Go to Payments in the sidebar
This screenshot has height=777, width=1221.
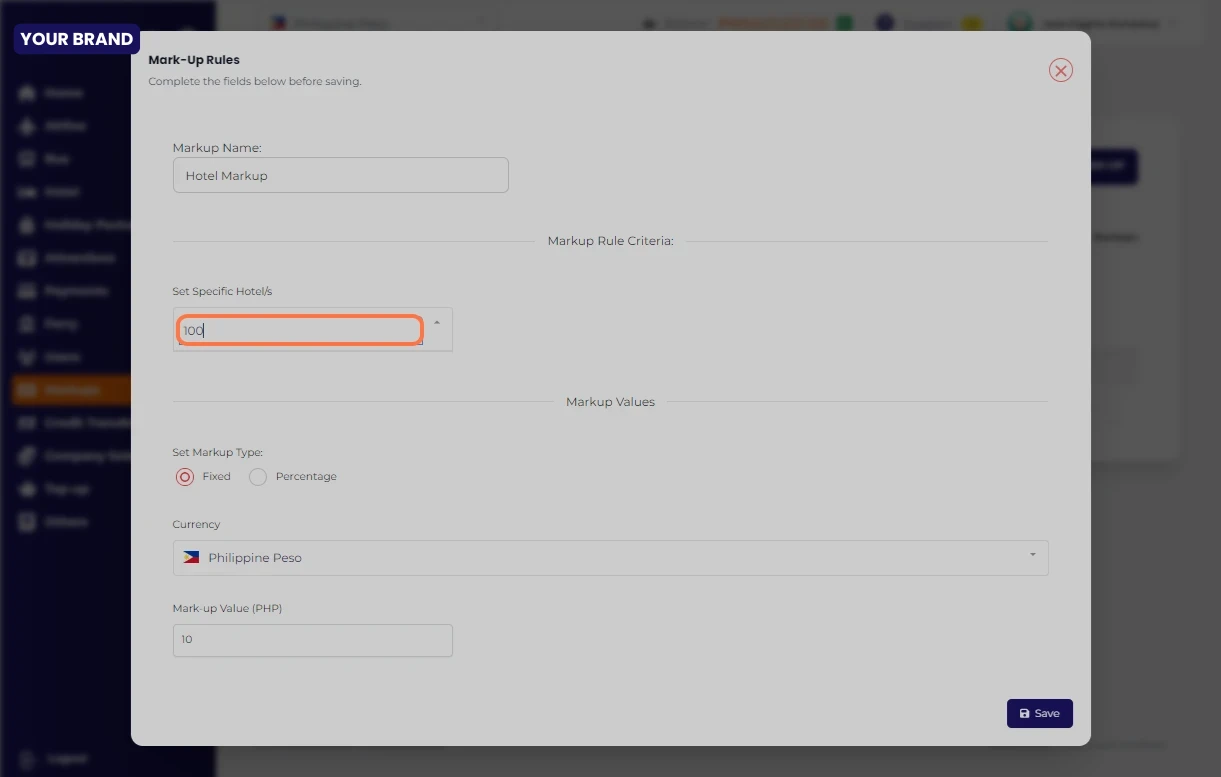pos(70,291)
